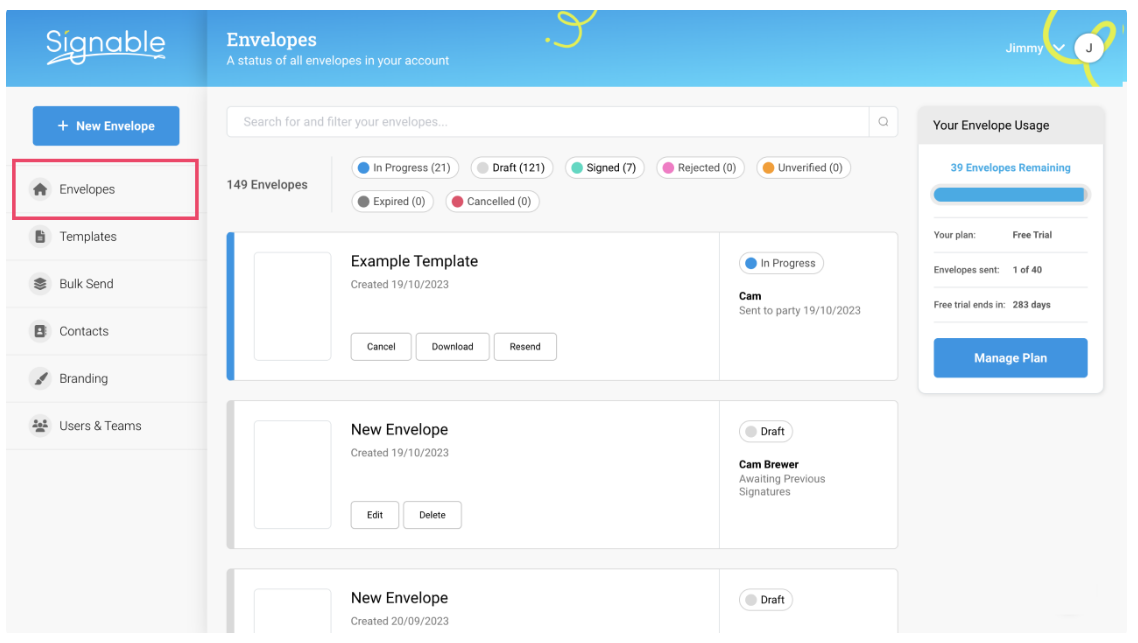Open the Templates menu item
Screen dimensions: 1138x643
pos(106,237)
